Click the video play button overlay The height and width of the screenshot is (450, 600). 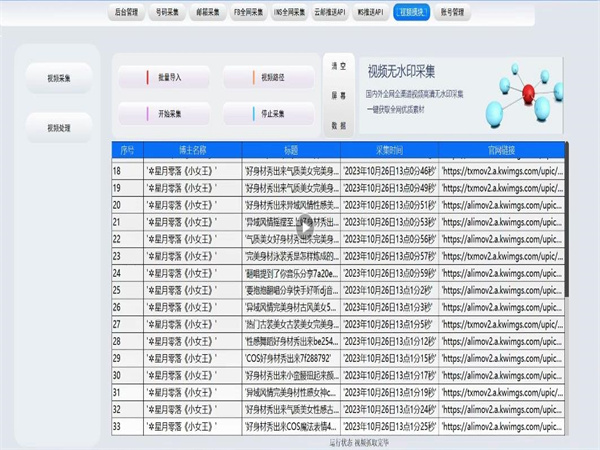tap(304, 229)
